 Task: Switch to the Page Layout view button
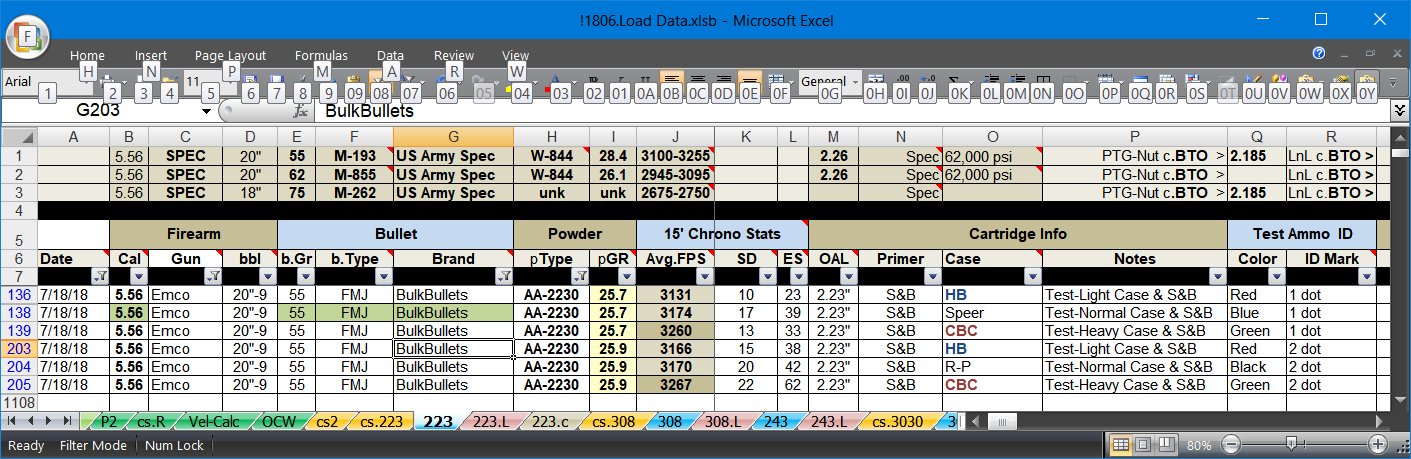pos(1142,444)
